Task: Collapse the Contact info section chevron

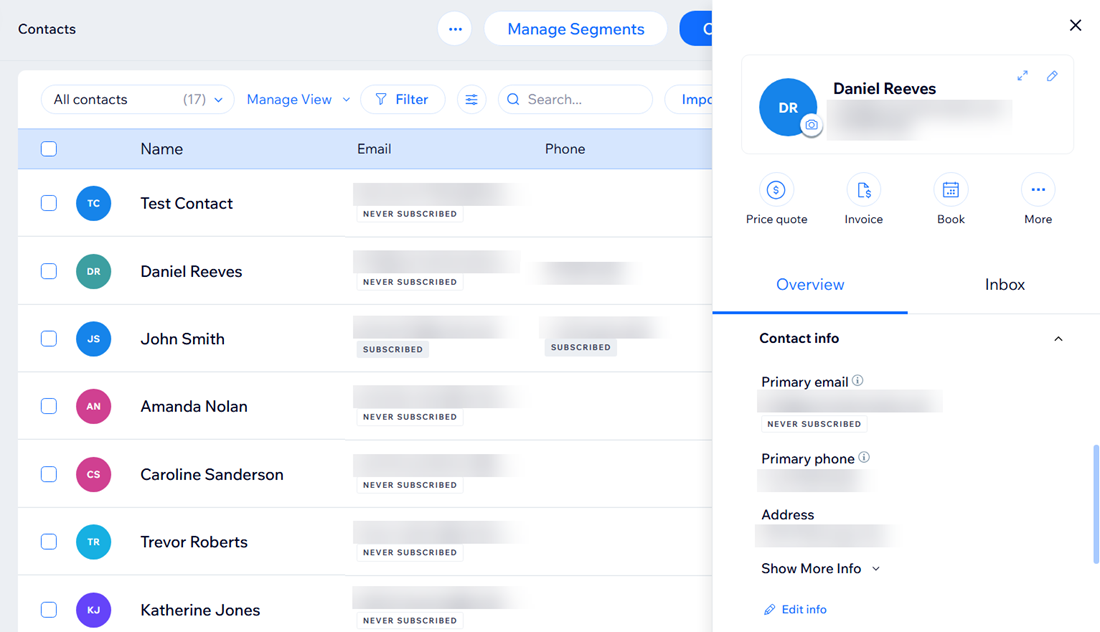Action: coord(1059,339)
